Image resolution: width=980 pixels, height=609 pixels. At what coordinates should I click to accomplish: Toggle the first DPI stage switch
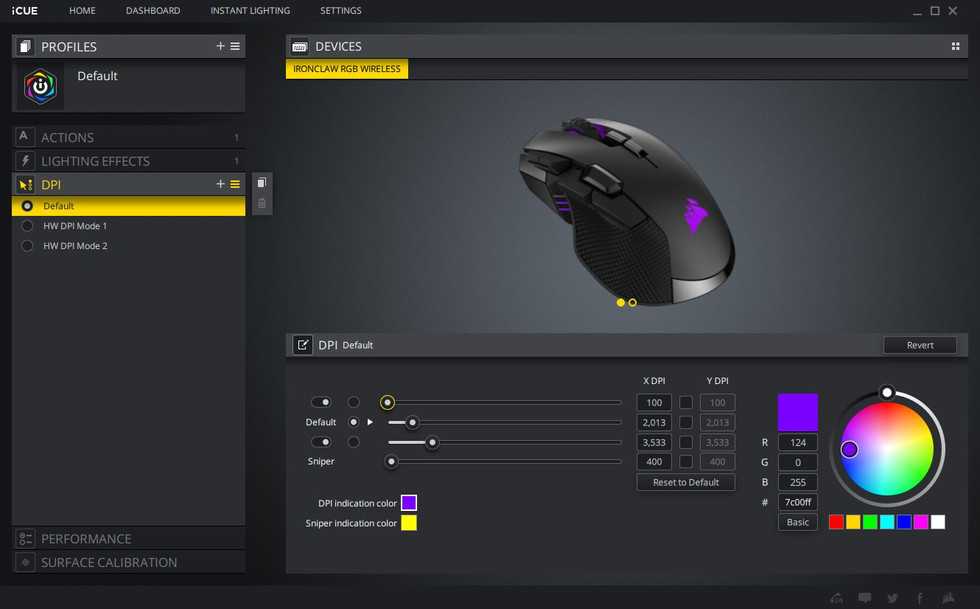(321, 402)
